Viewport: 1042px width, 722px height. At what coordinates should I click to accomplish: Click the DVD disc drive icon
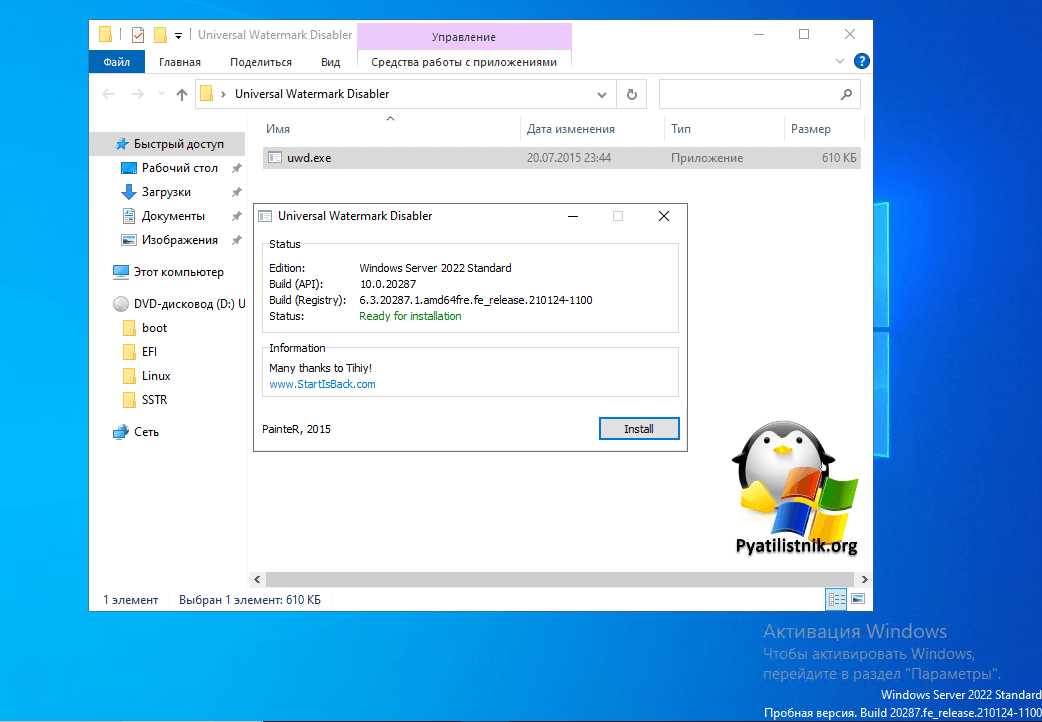pyautogui.click(x=121, y=304)
